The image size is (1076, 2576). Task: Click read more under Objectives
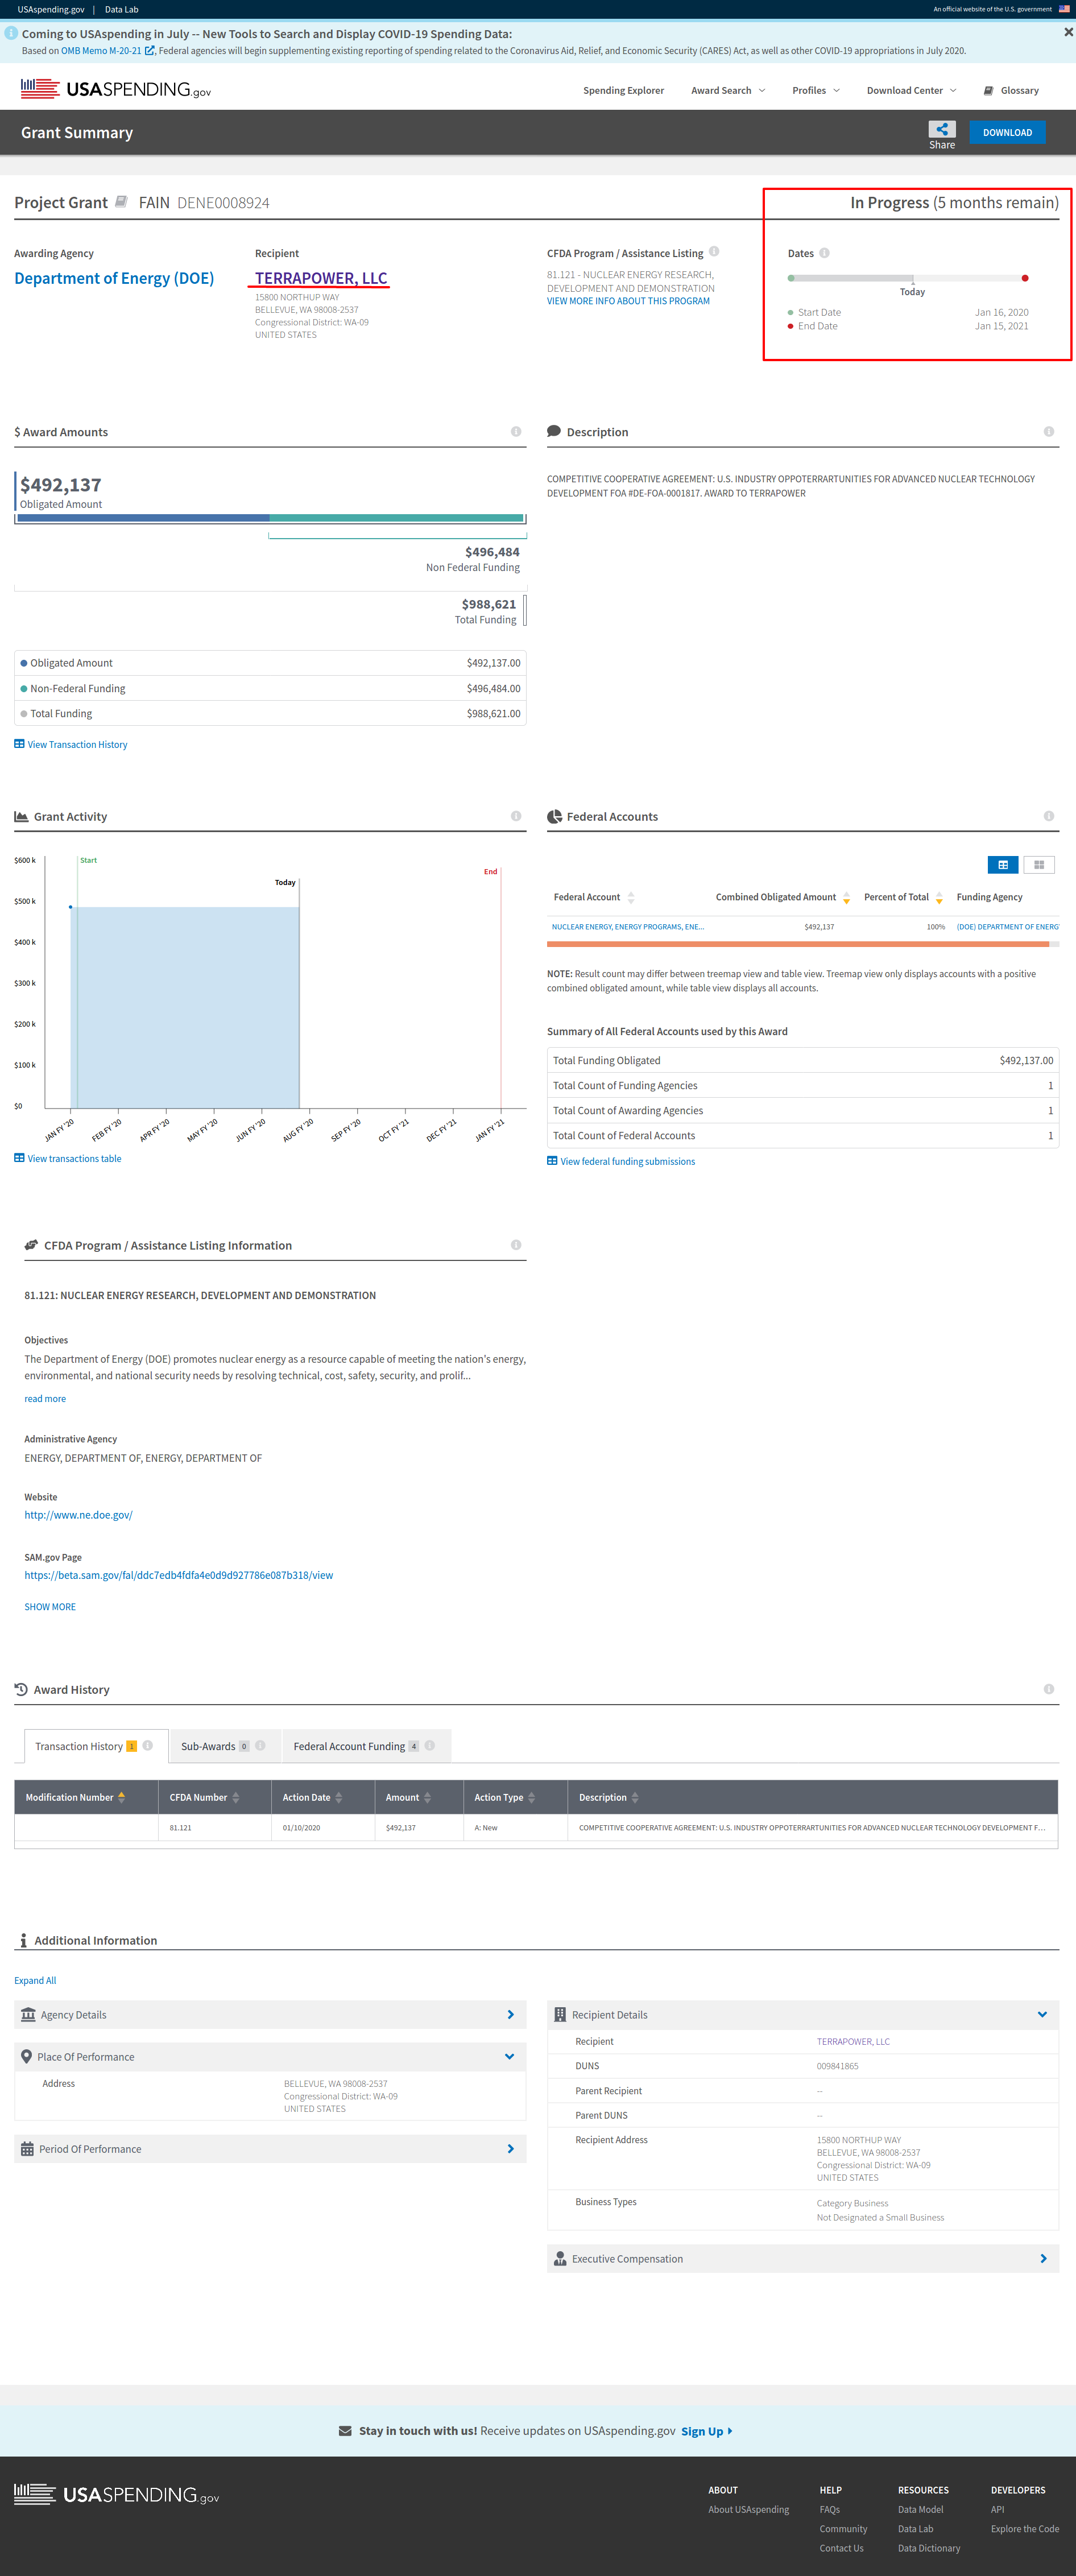[45, 1399]
